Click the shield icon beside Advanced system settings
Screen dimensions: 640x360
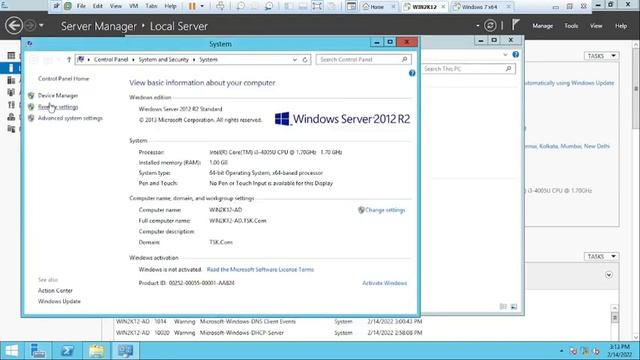click(31, 118)
